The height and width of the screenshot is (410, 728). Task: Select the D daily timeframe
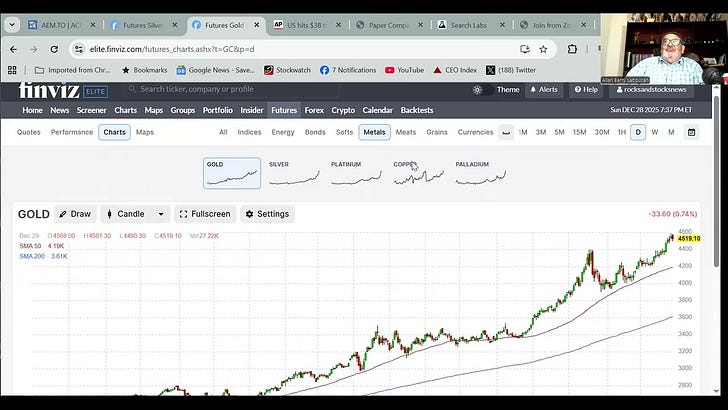pyautogui.click(x=638, y=132)
